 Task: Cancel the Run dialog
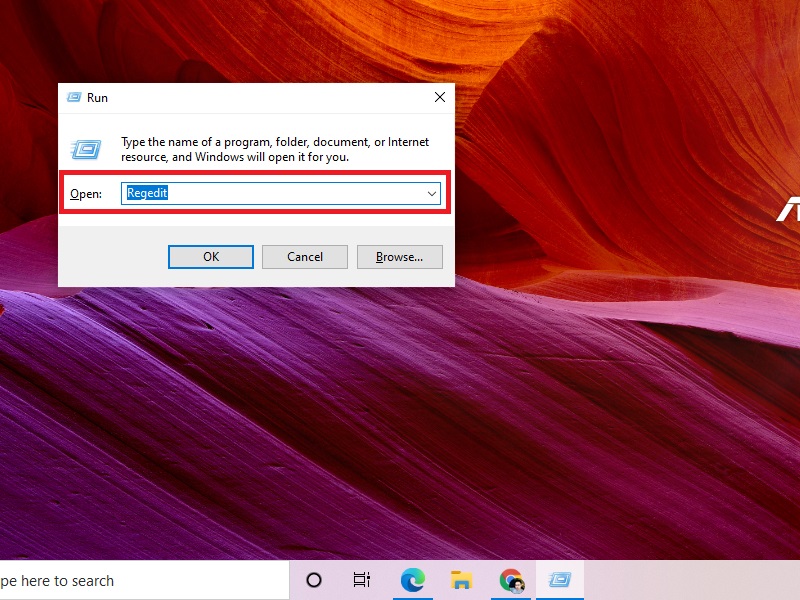pos(305,257)
